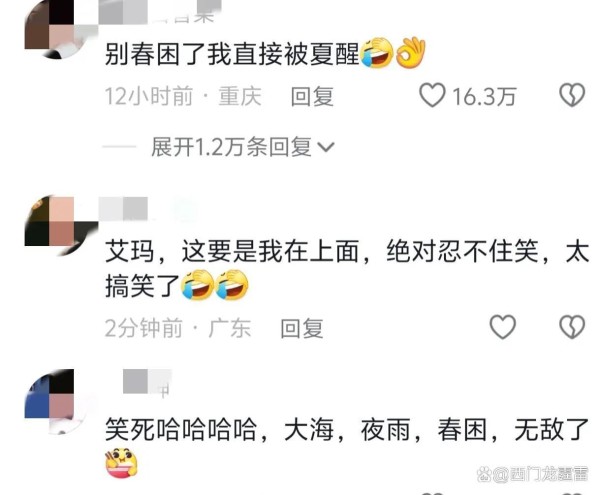Like the Chongqing comment with 16.3万 likes

coord(432,95)
